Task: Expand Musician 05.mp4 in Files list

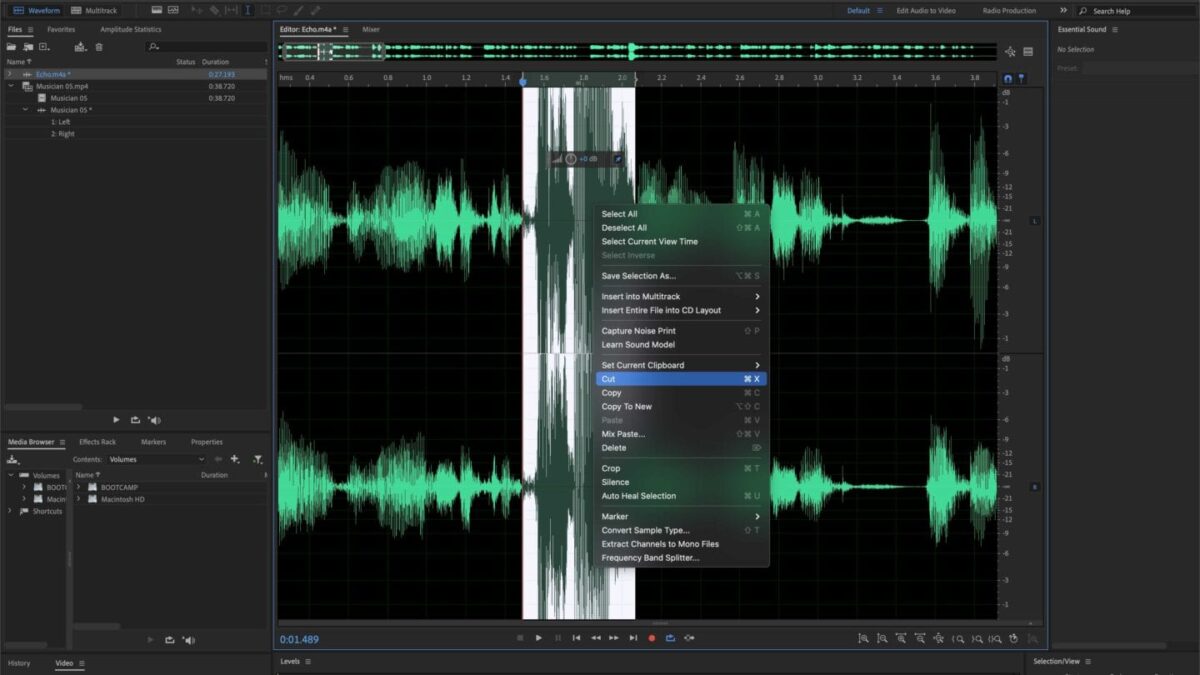Action: (11, 86)
